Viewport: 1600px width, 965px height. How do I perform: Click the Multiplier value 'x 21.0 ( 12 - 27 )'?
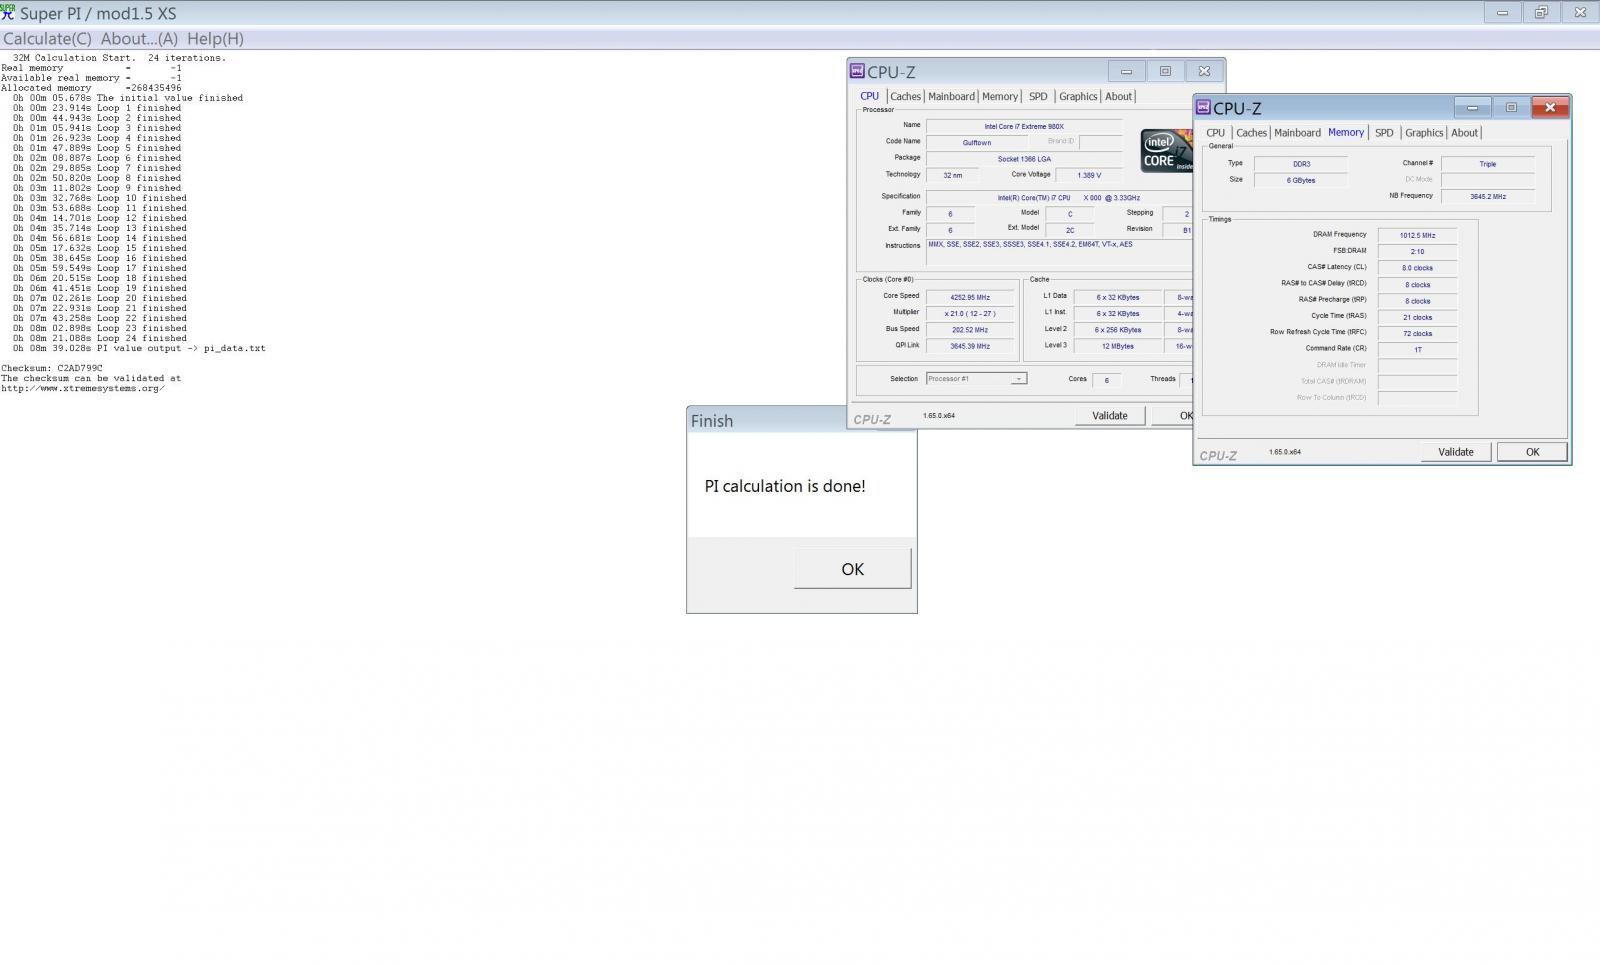coord(969,313)
